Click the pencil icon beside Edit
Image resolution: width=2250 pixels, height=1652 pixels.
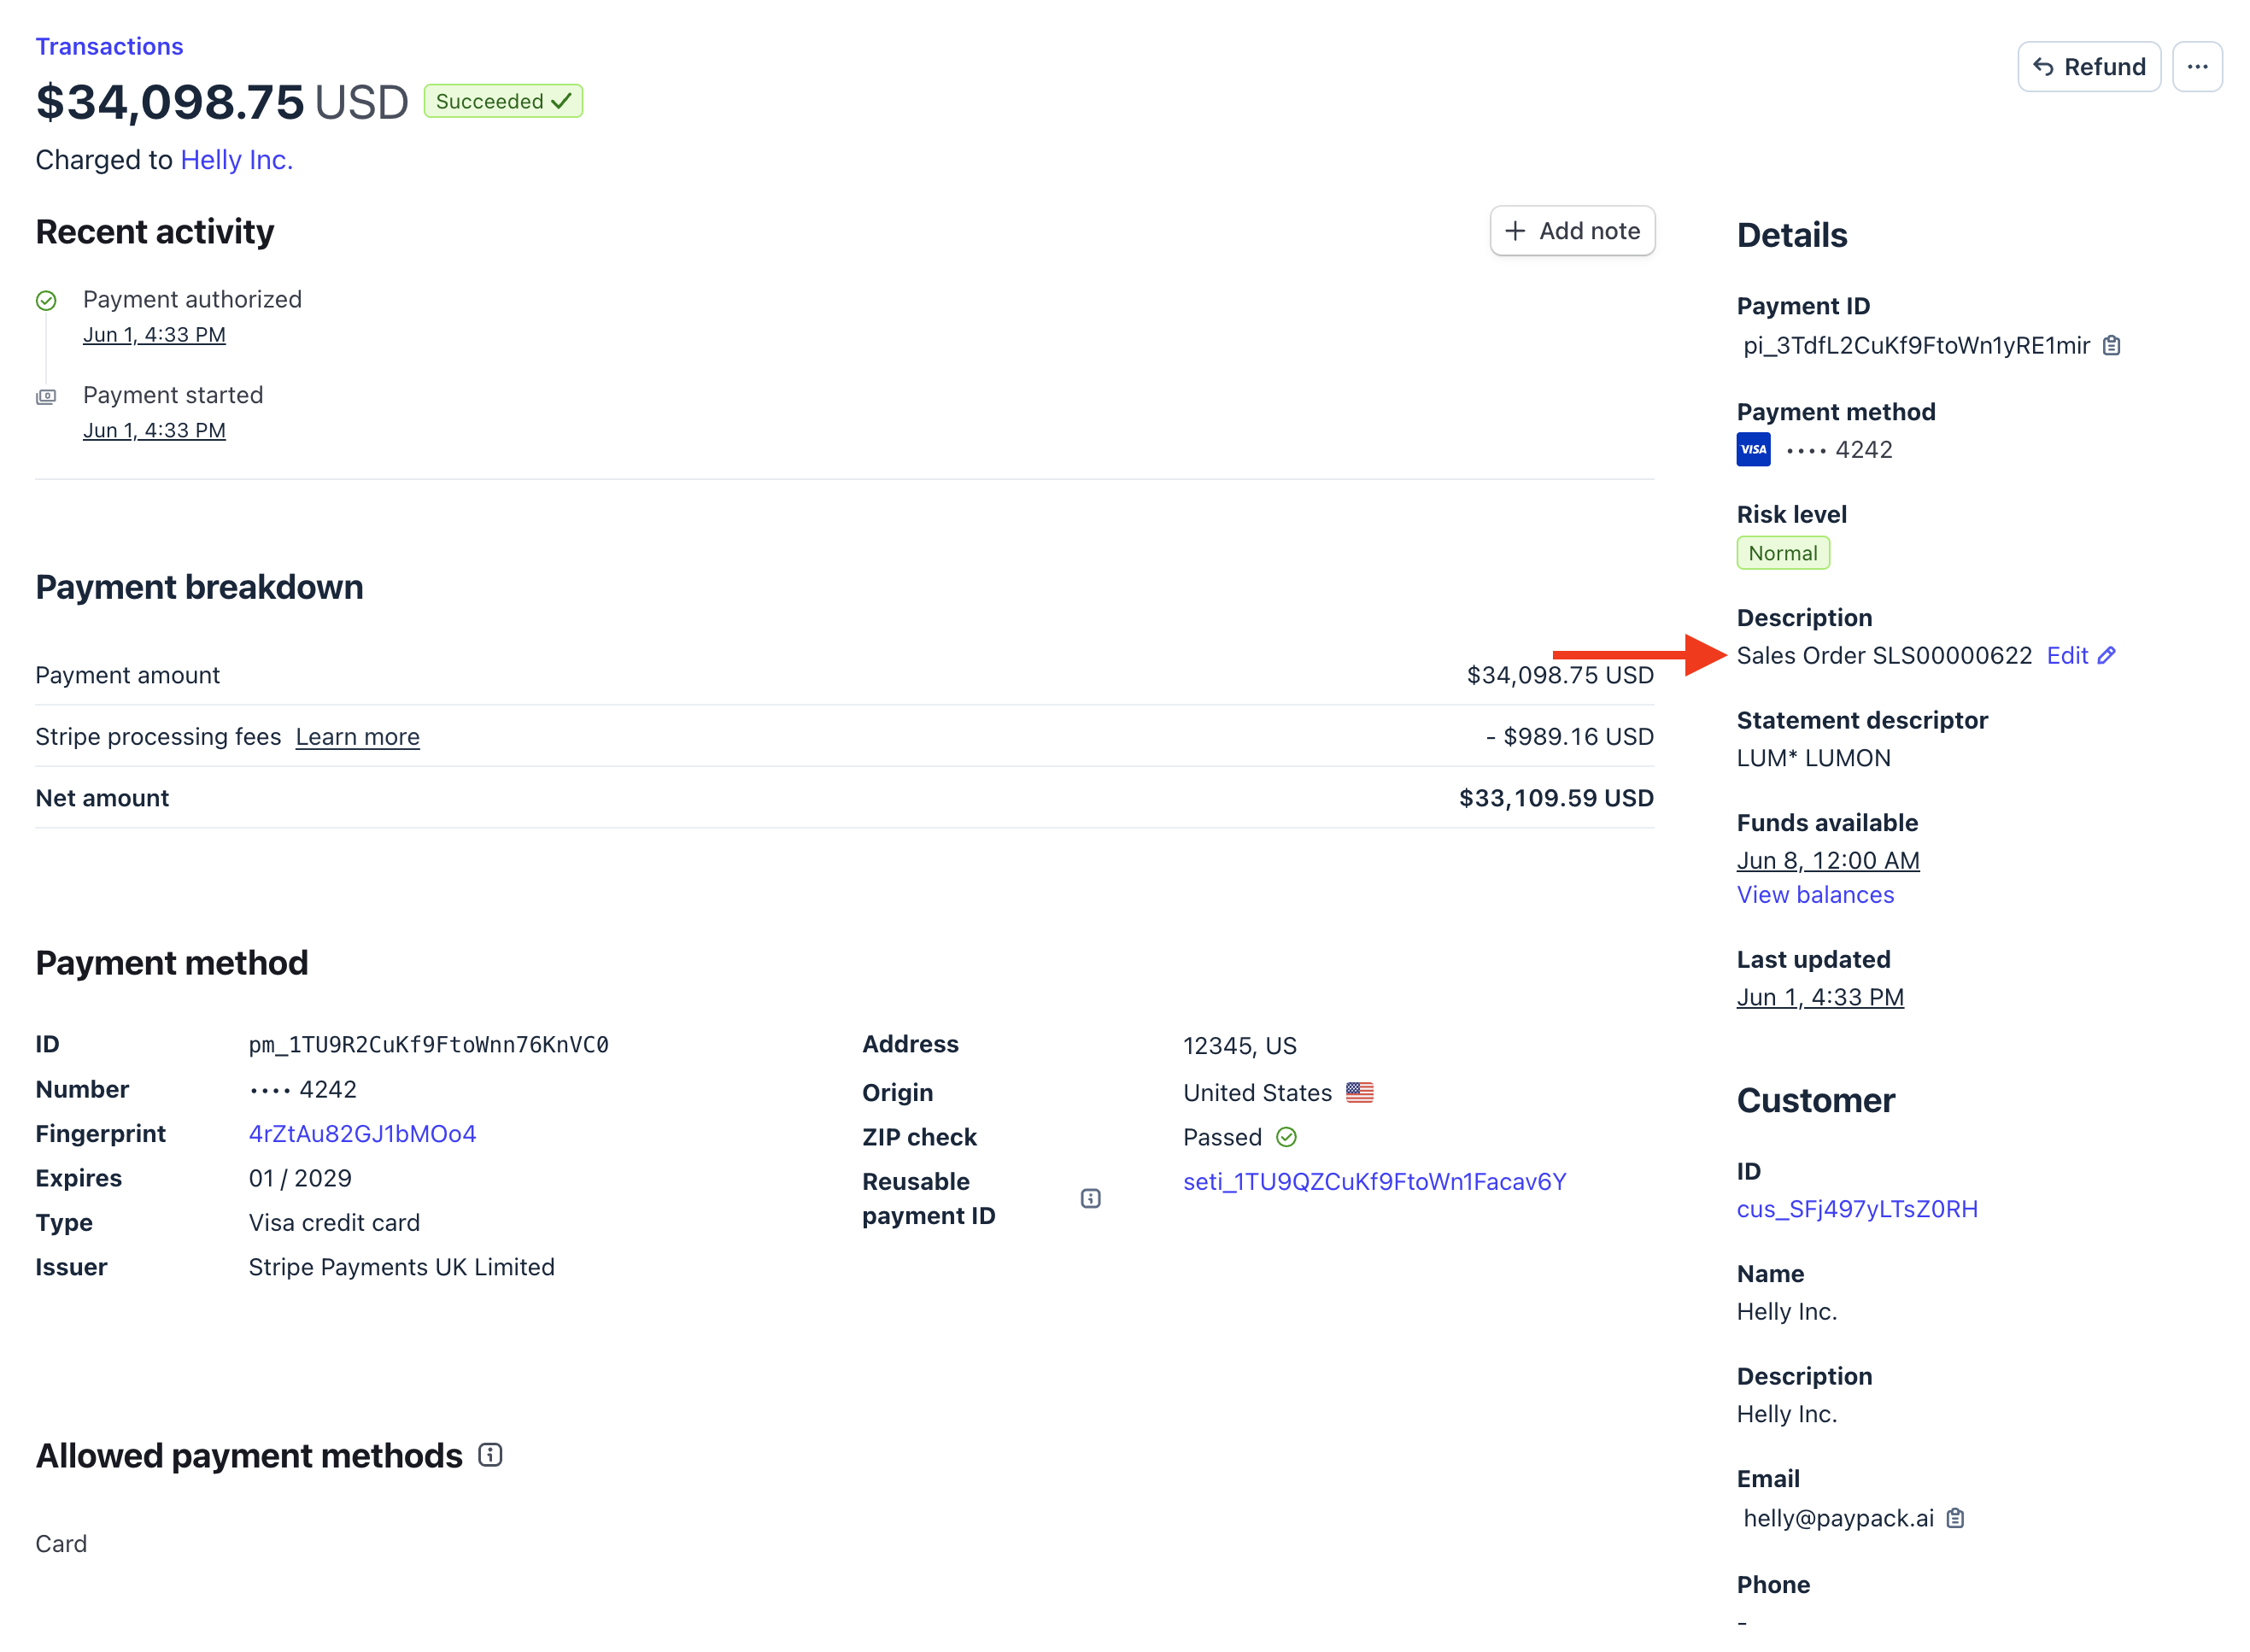click(2106, 655)
